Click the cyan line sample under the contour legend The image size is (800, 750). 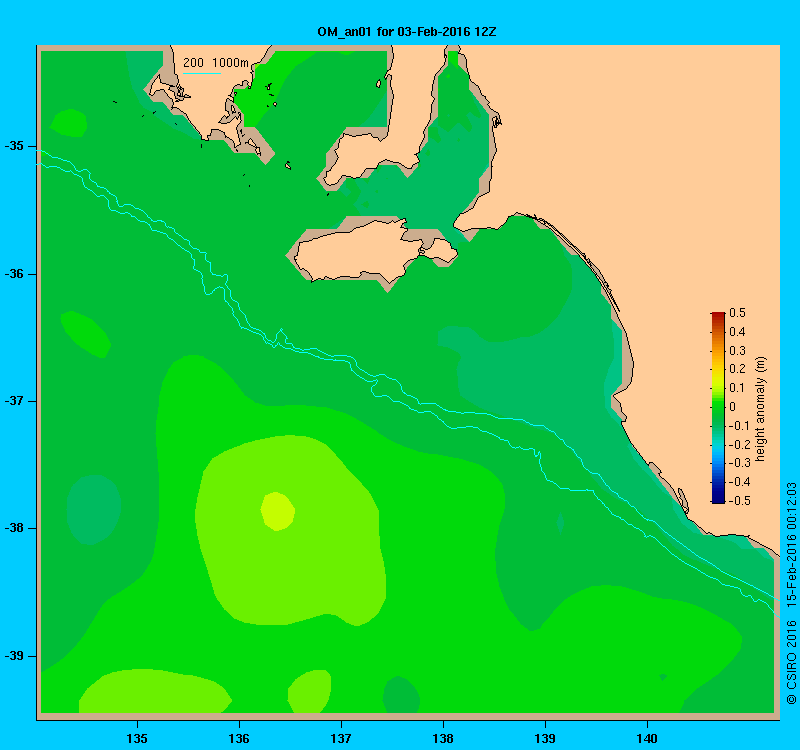tap(202, 73)
